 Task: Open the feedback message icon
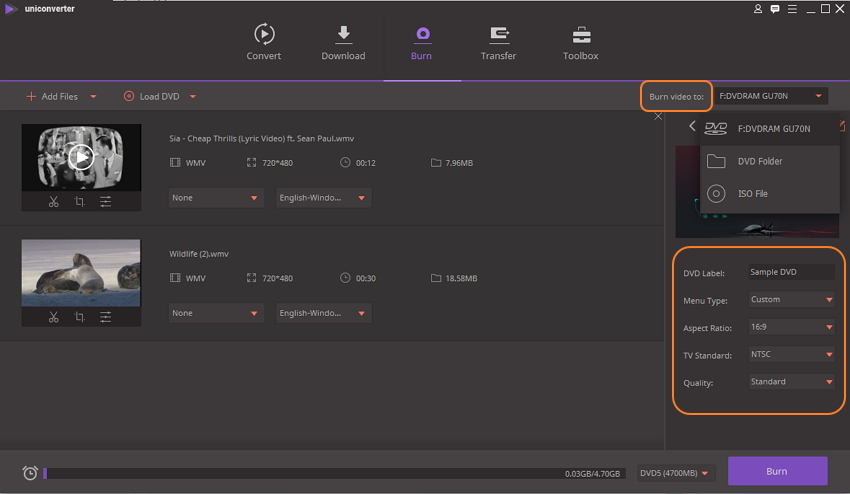tap(775, 9)
